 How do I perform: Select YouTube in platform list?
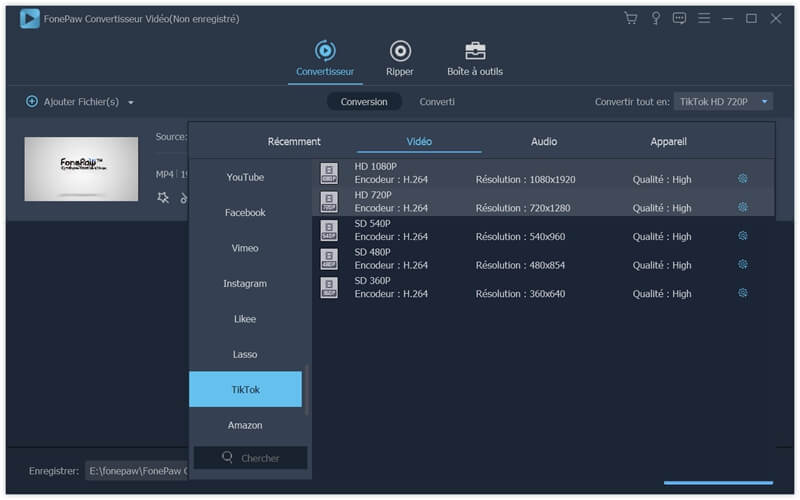(245, 177)
